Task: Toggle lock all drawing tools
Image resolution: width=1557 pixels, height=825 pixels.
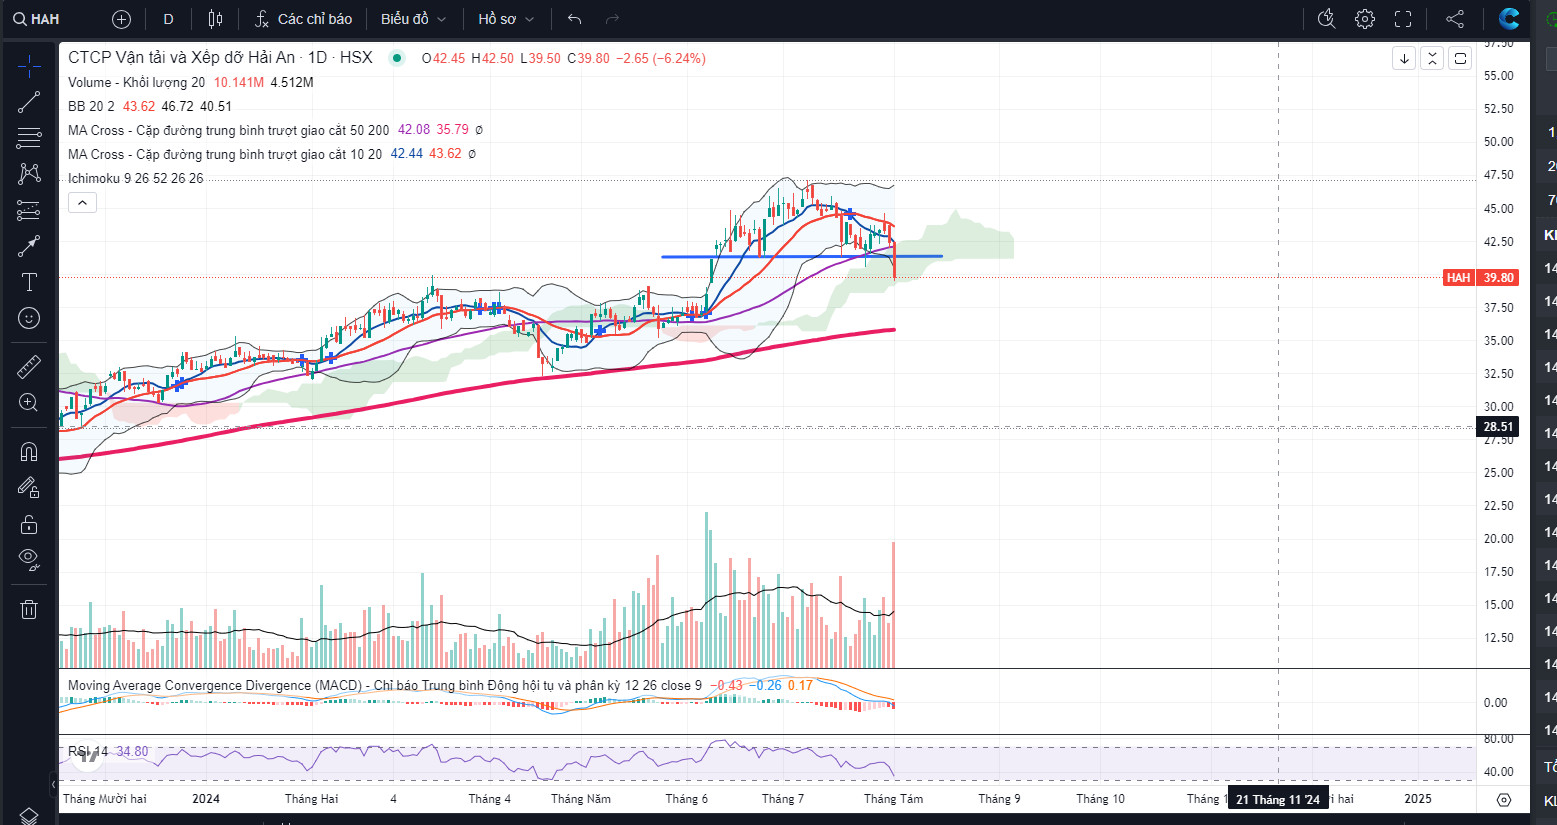Action: [x=29, y=524]
